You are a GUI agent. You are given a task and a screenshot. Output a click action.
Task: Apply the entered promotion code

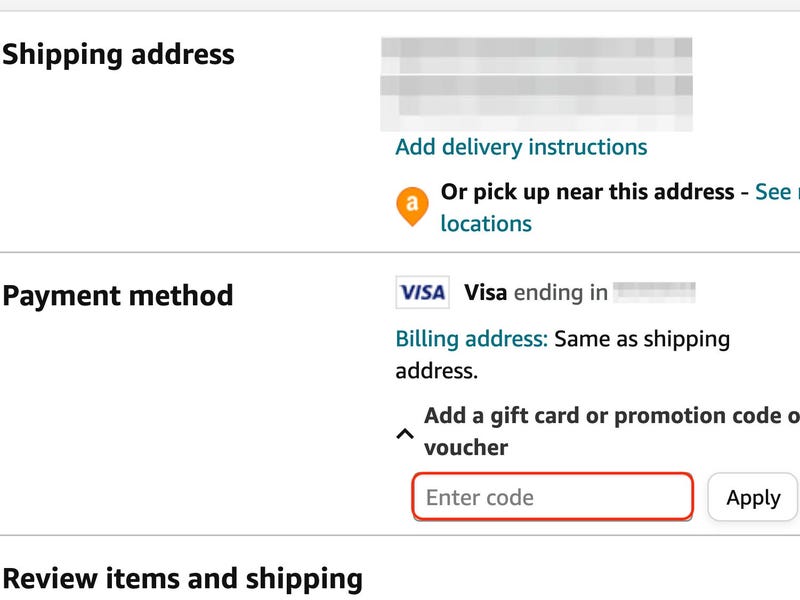point(753,496)
